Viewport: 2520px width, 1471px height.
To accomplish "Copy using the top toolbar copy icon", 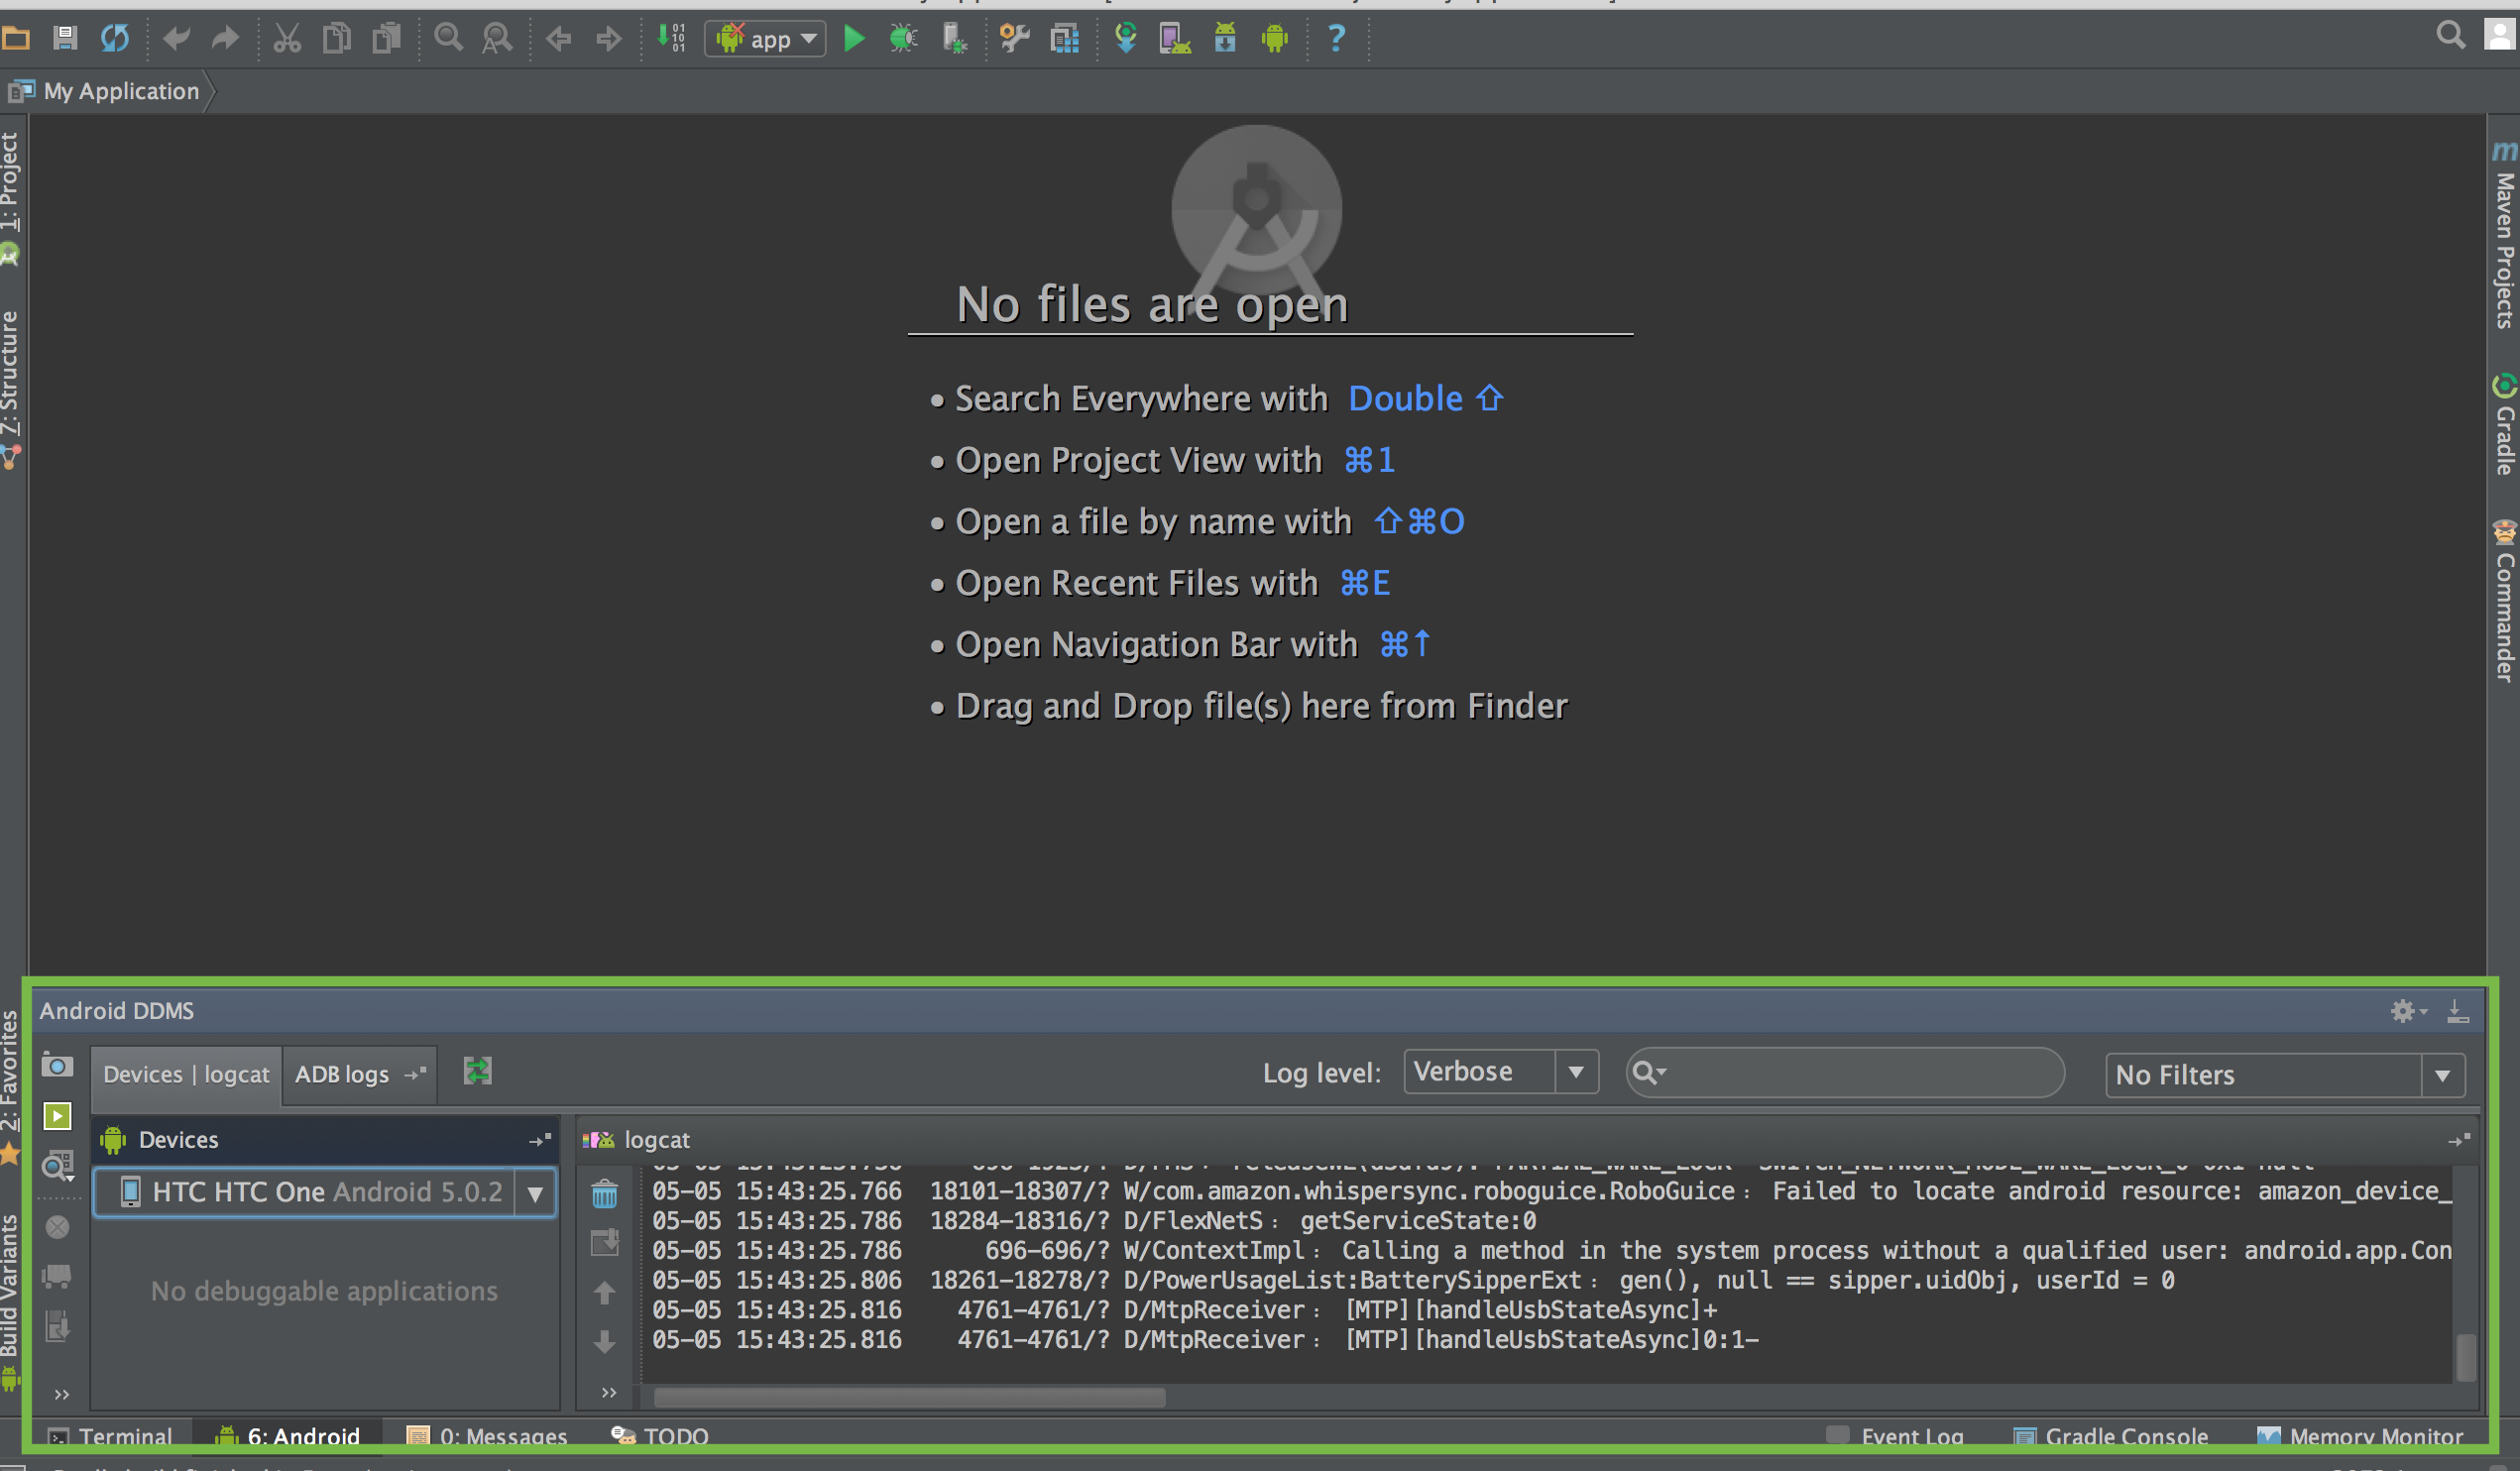I will pos(337,38).
